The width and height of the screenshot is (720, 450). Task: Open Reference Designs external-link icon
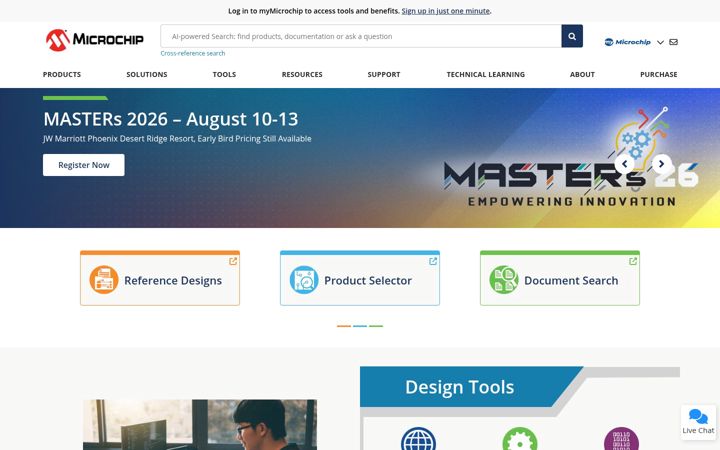pyautogui.click(x=233, y=261)
